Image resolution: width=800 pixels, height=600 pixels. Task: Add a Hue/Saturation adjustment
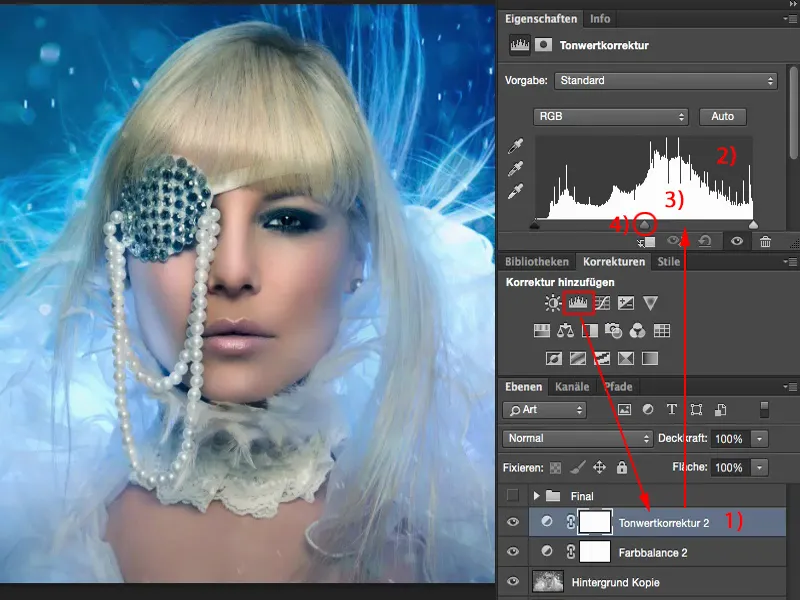542,331
